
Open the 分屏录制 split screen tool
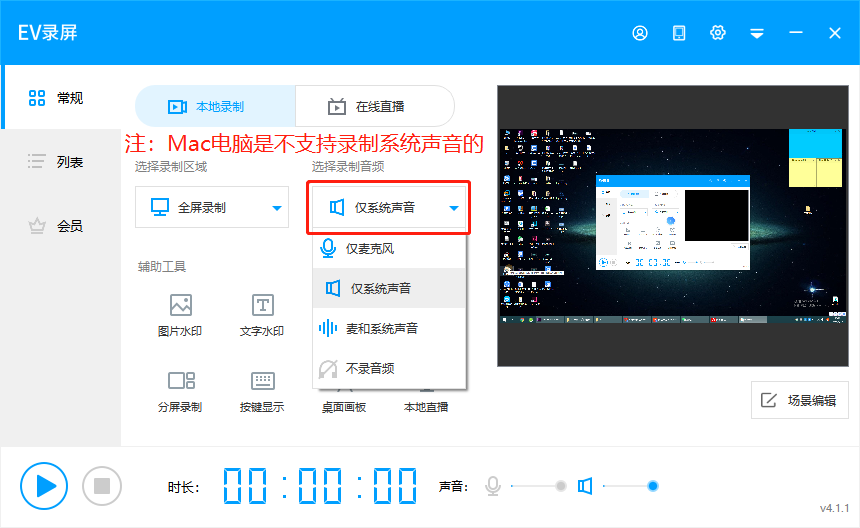tap(180, 392)
